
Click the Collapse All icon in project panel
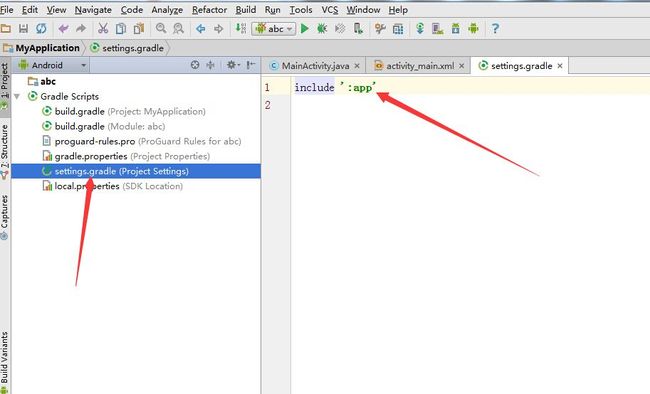[211, 65]
